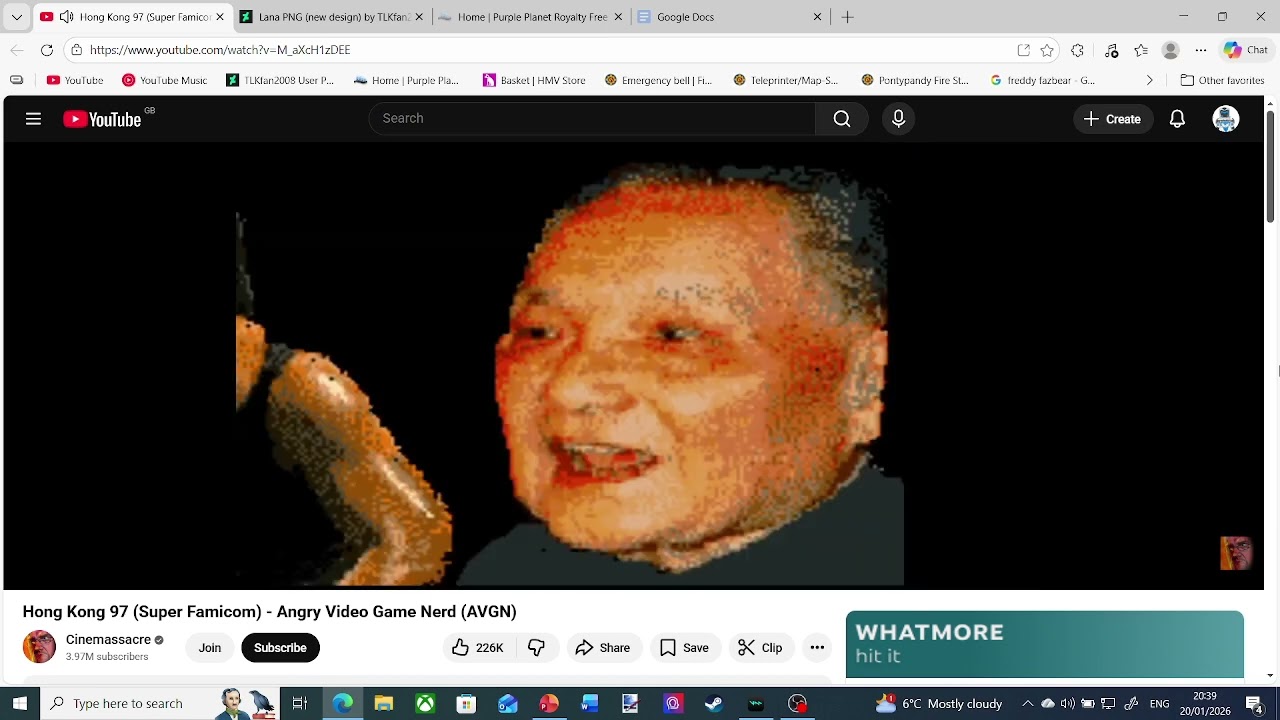The width and height of the screenshot is (1280, 720).
Task: Click in the YouTube Search field
Action: point(592,119)
